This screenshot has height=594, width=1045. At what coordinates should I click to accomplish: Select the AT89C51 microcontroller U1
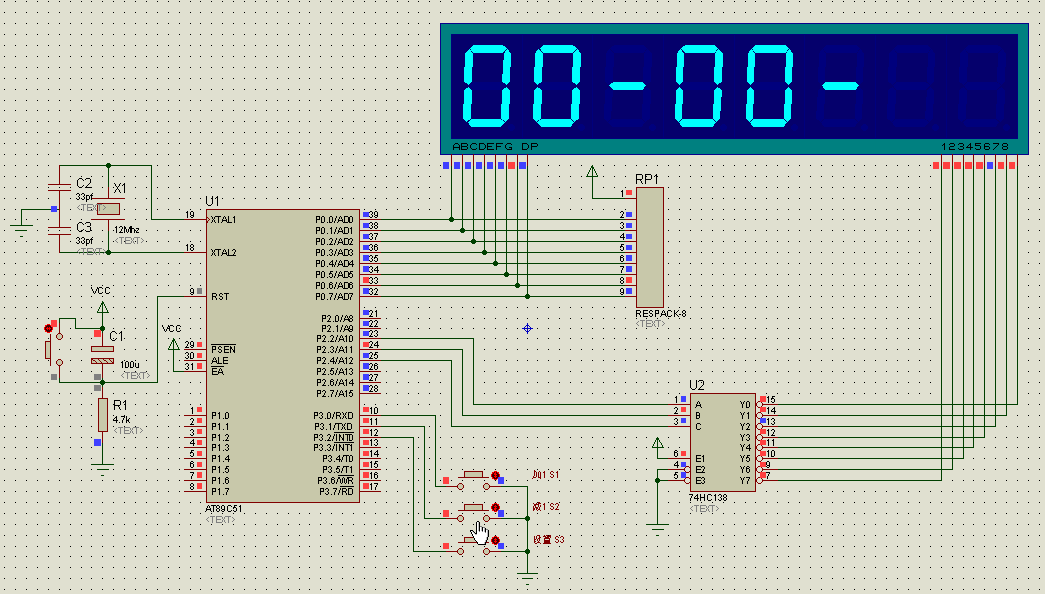tap(283, 356)
